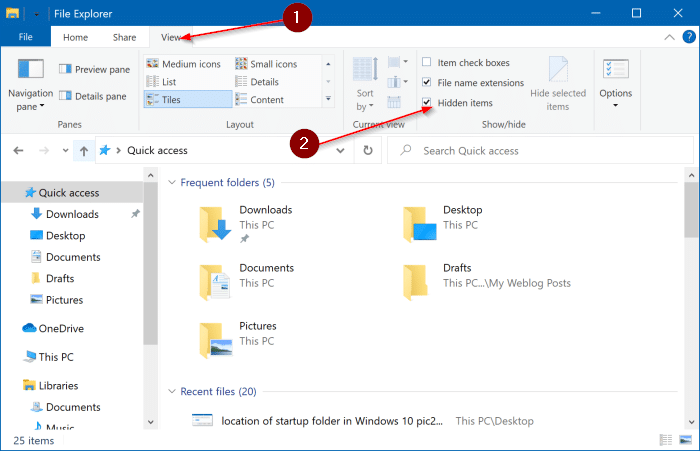Switch layout to Small icons
The width and height of the screenshot is (700, 451).
point(266,64)
